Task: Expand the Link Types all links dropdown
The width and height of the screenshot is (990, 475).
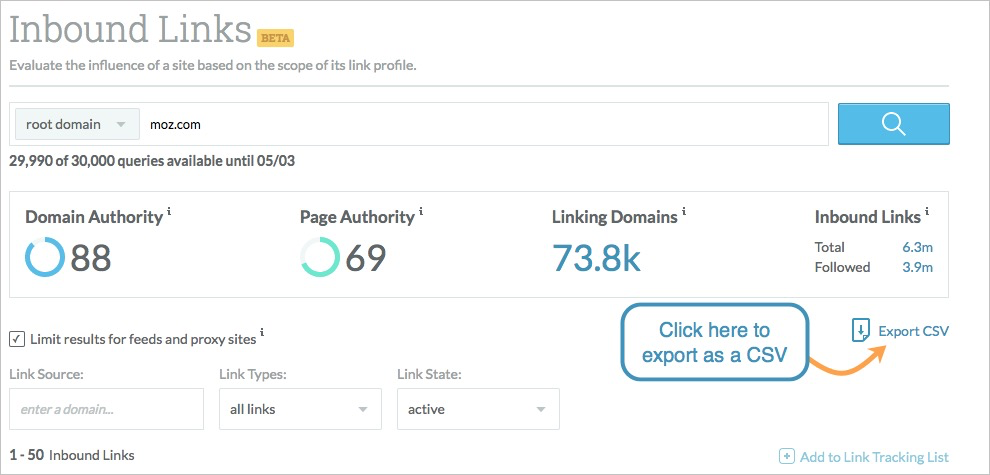Action: [300, 409]
